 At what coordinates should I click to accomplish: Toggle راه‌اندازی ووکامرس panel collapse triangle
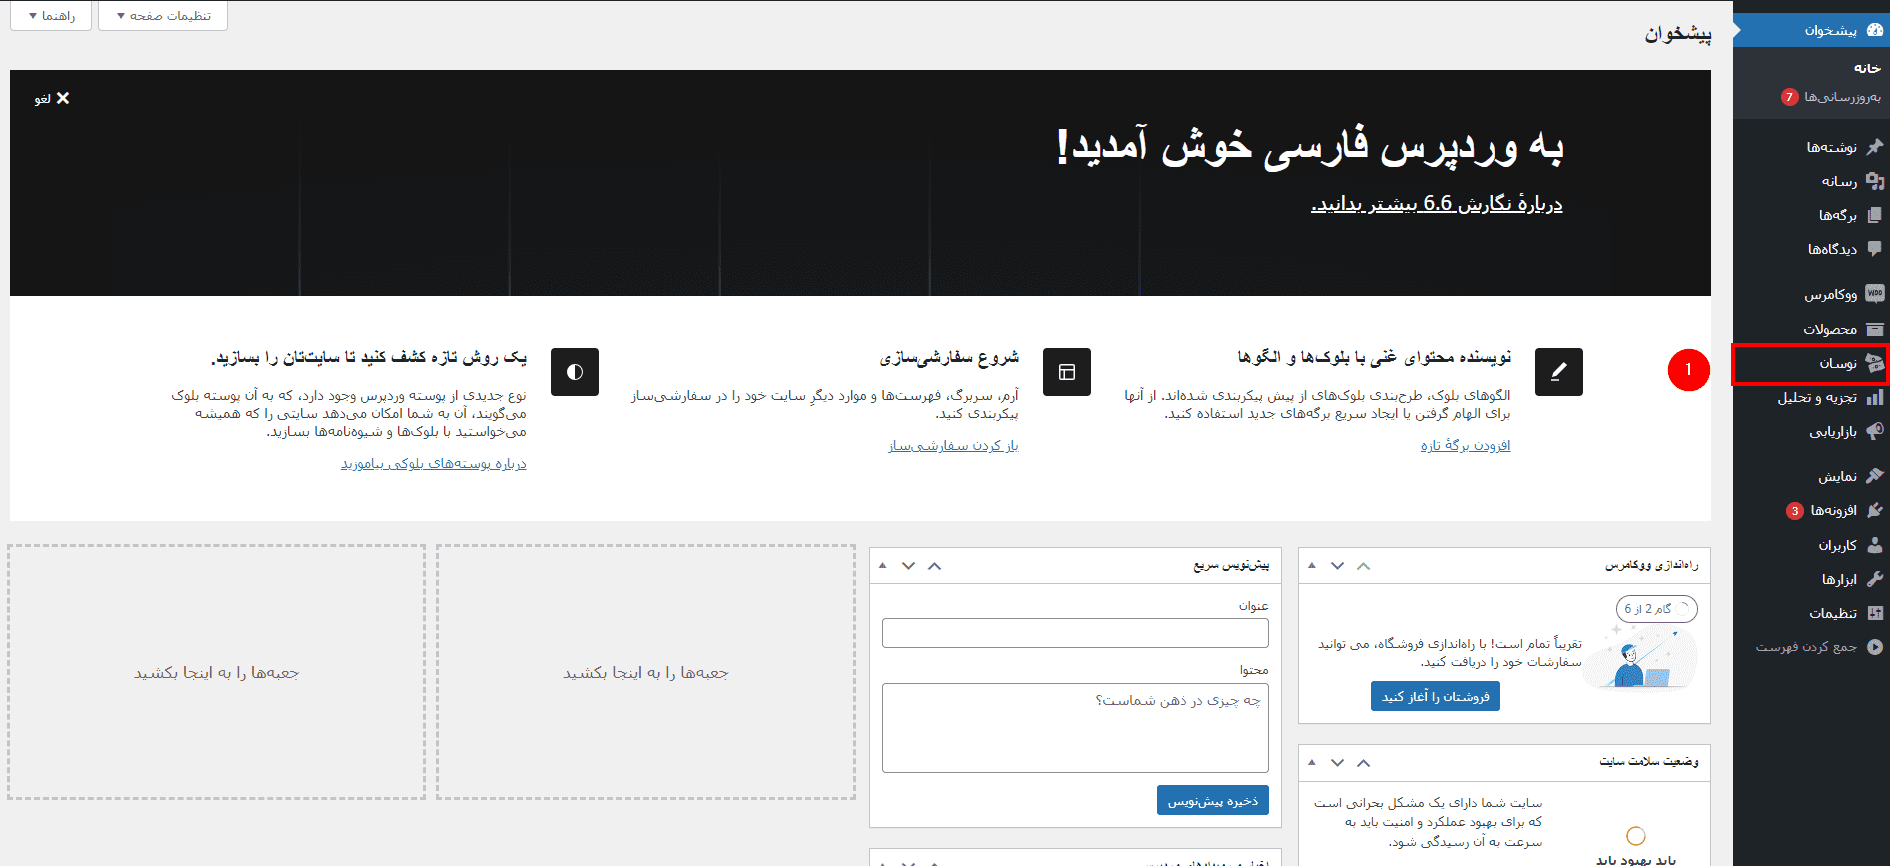(1312, 566)
